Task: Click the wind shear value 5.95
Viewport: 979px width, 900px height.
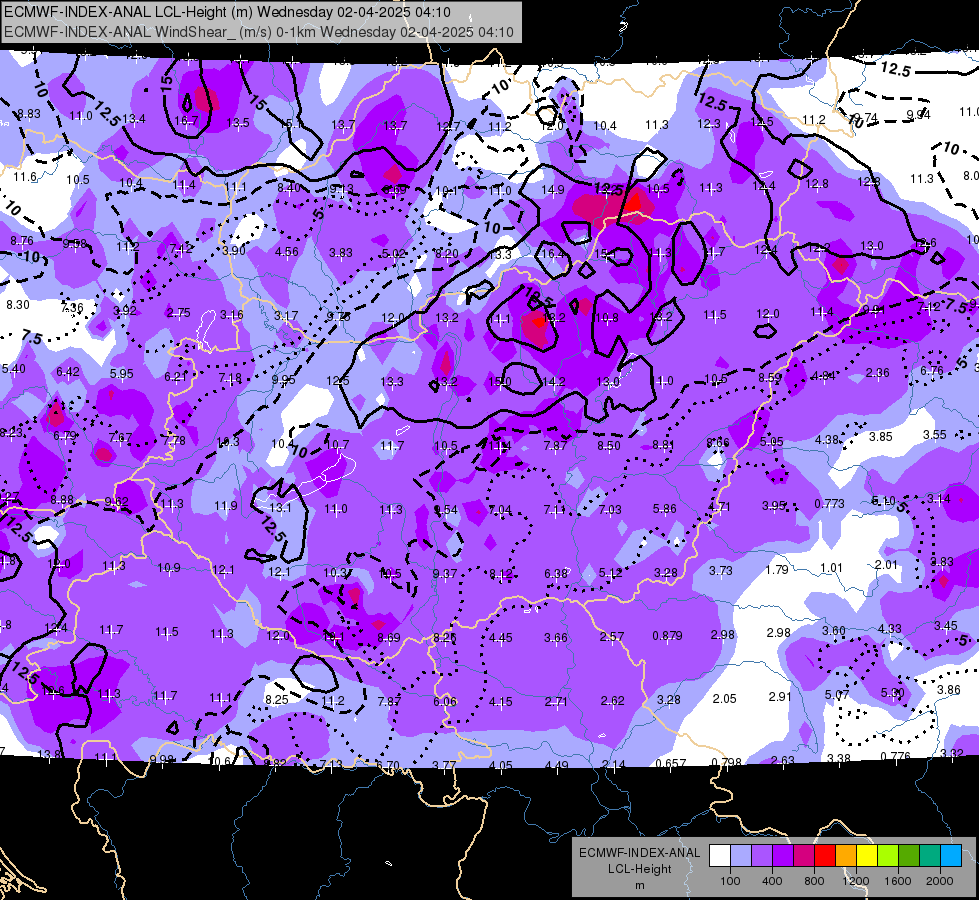Action: [x=122, y=373]
